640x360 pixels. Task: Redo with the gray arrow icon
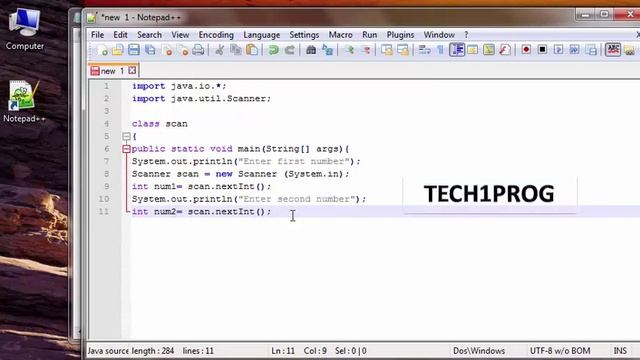click(290, 50)
